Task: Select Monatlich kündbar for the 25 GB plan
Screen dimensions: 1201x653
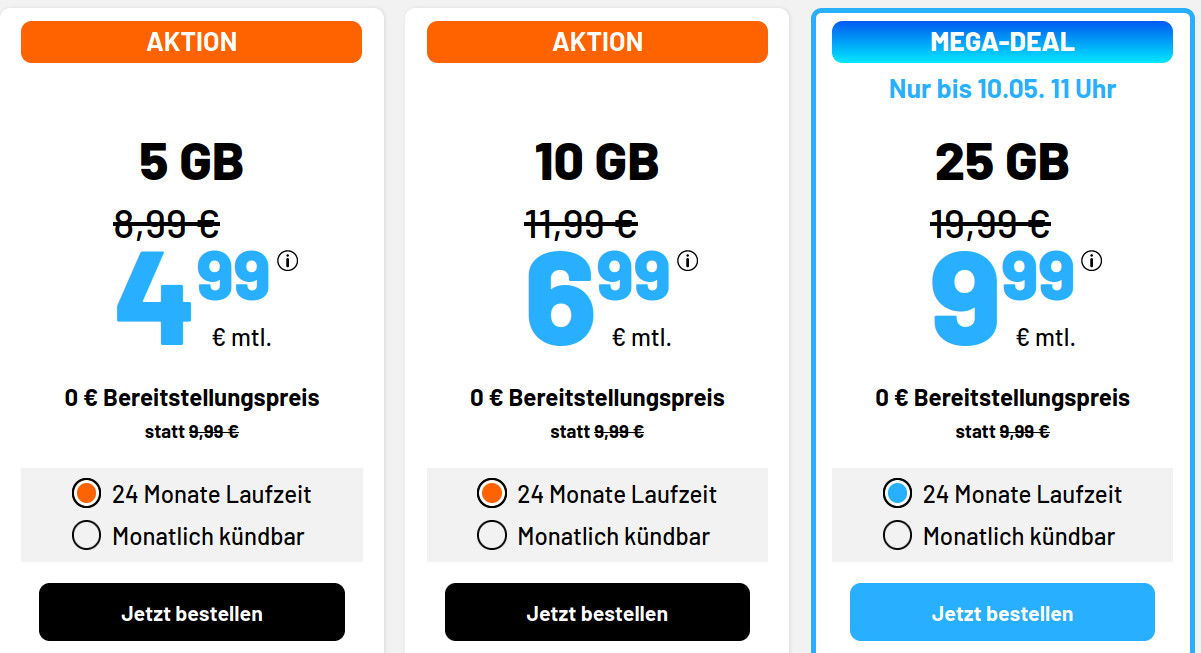Action: pos(896,535)
